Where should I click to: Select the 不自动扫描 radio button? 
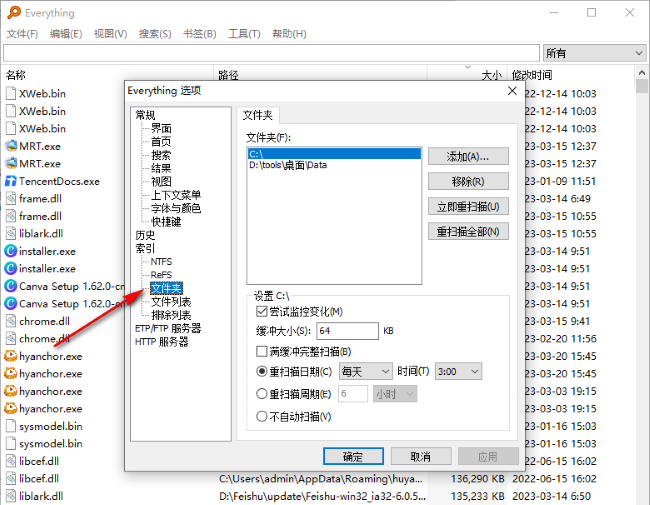[262, 416]
